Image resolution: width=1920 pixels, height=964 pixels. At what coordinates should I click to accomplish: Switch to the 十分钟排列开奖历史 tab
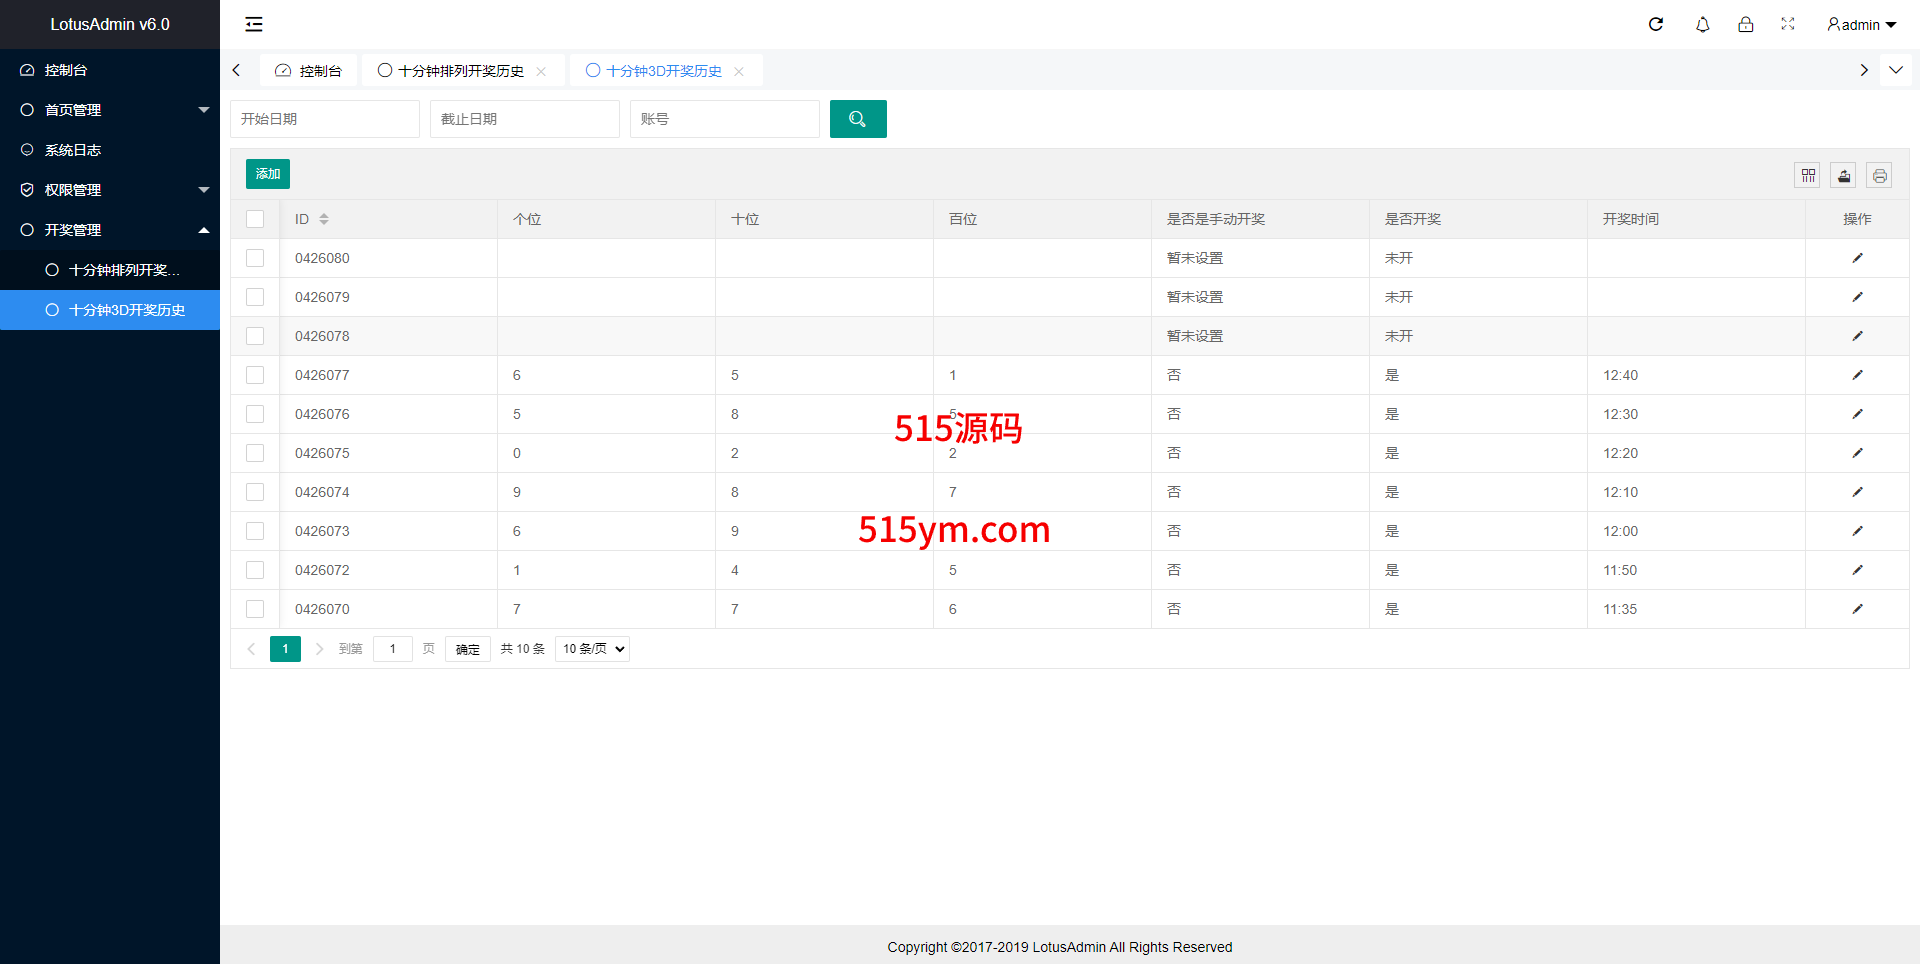[x=461, y=71]
